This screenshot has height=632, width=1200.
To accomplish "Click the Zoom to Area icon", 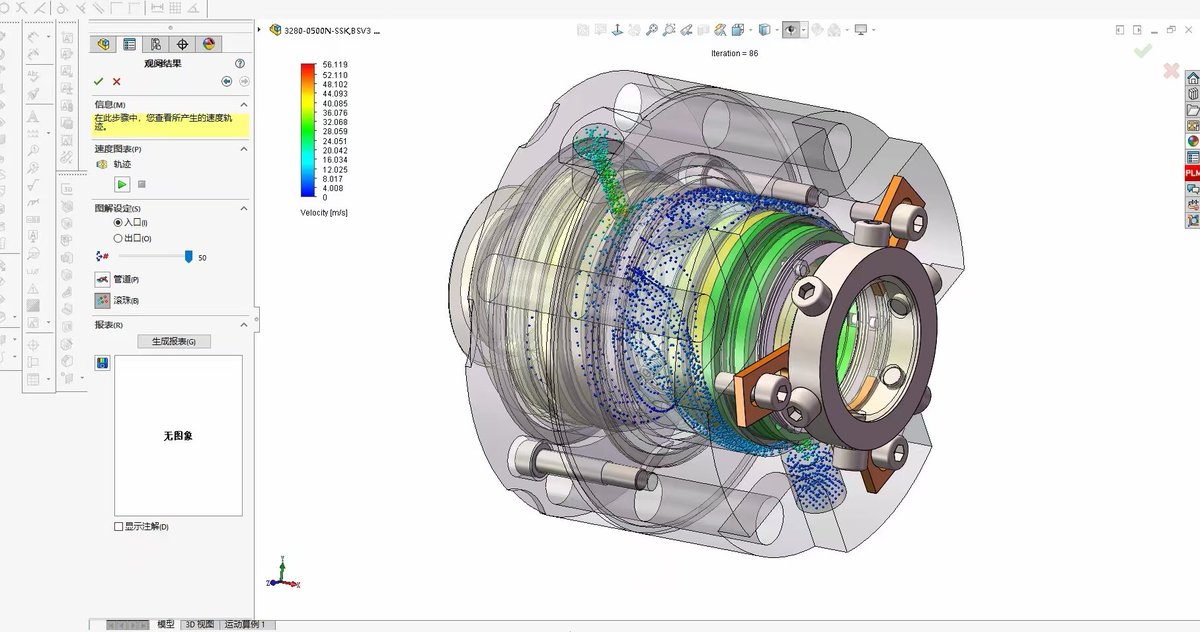I will pyautogui.click(x=670, y=30).
